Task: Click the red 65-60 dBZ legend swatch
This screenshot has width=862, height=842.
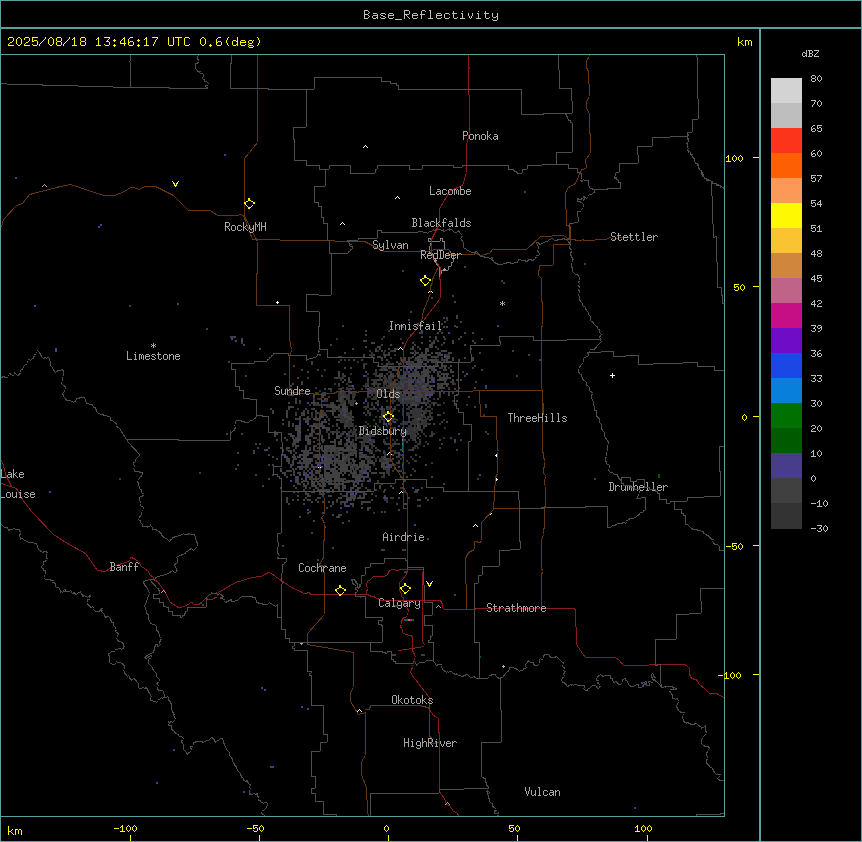Action: pyautogui.click(x=786, y=141)
